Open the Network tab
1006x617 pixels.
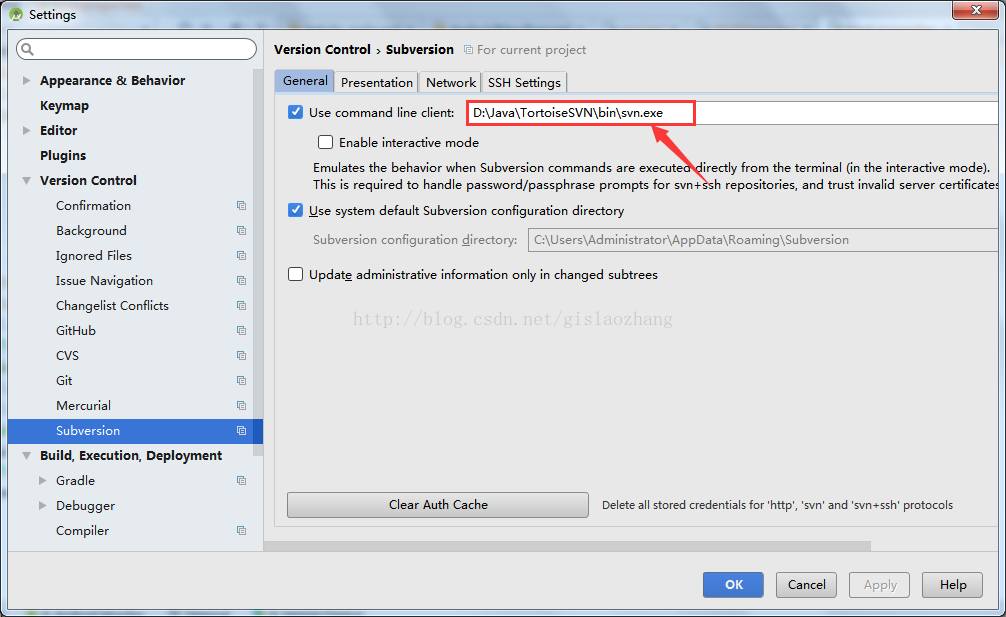(x=450, y=82)
